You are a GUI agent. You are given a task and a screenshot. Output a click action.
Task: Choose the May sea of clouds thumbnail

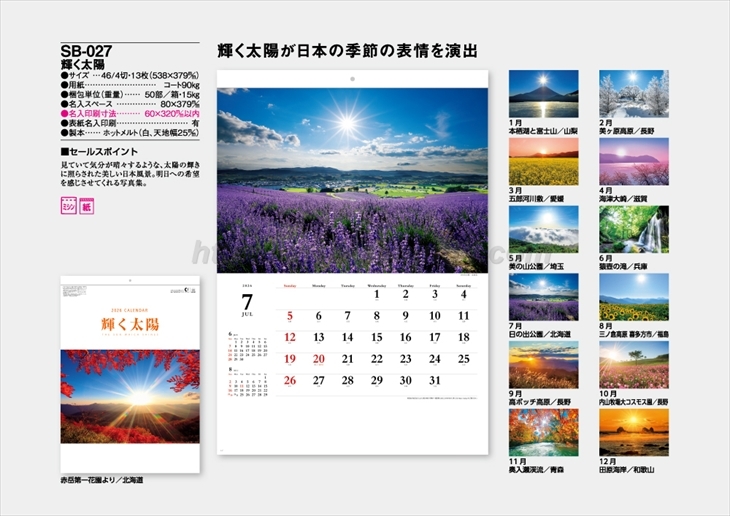pyautogui.click(x=543, y=230)
